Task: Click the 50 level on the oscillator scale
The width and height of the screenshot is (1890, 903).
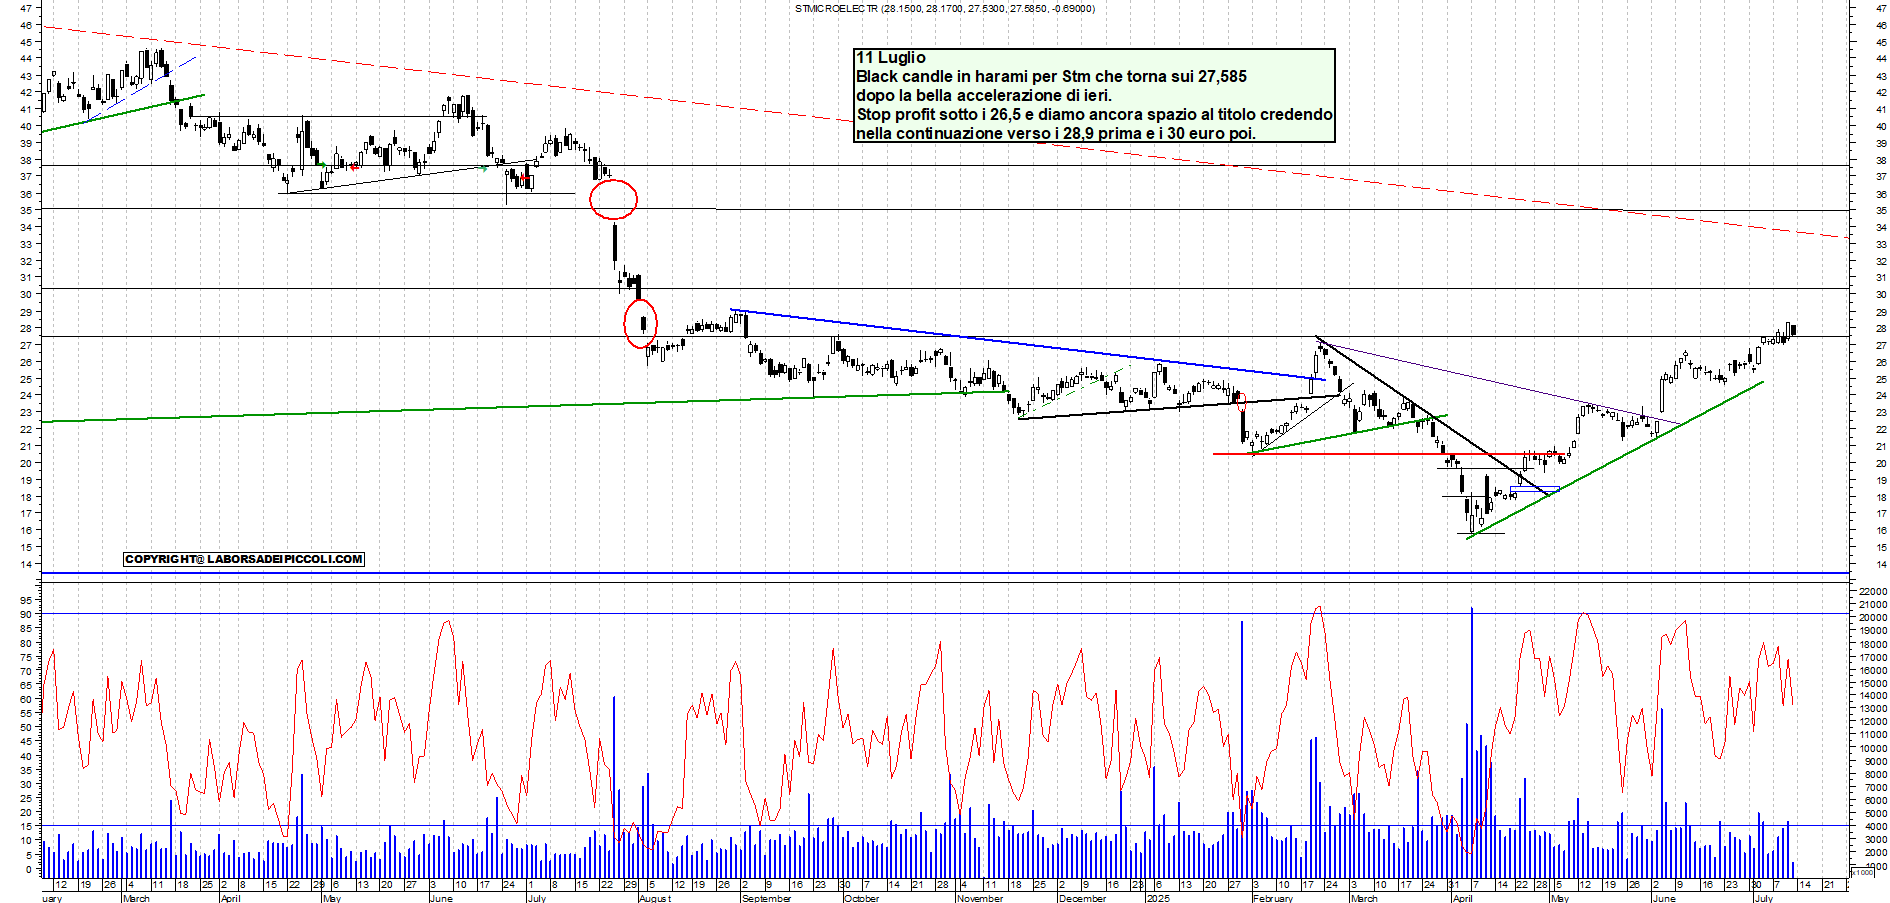Action: (25, 727)
